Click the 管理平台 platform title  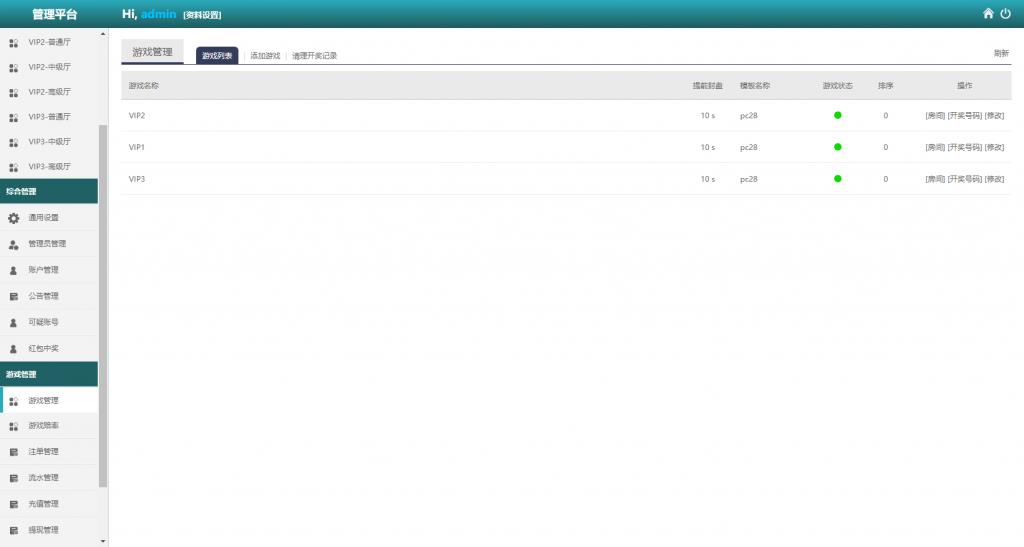[x=55, y=14]
